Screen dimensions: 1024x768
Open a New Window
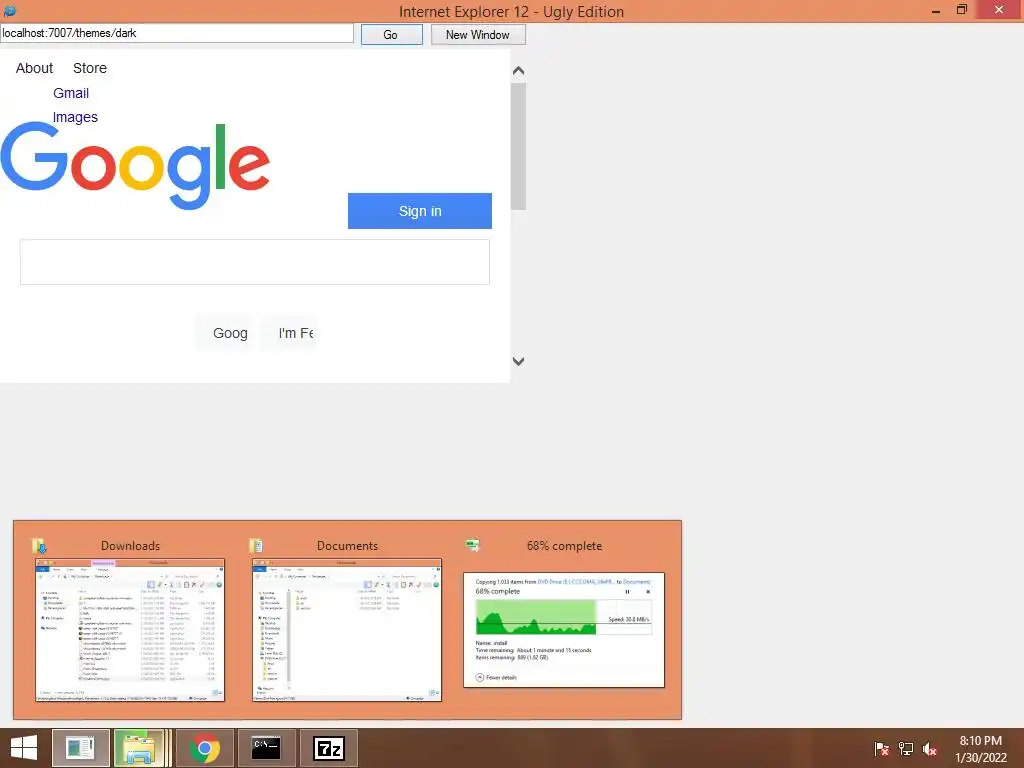click(477, 35)
